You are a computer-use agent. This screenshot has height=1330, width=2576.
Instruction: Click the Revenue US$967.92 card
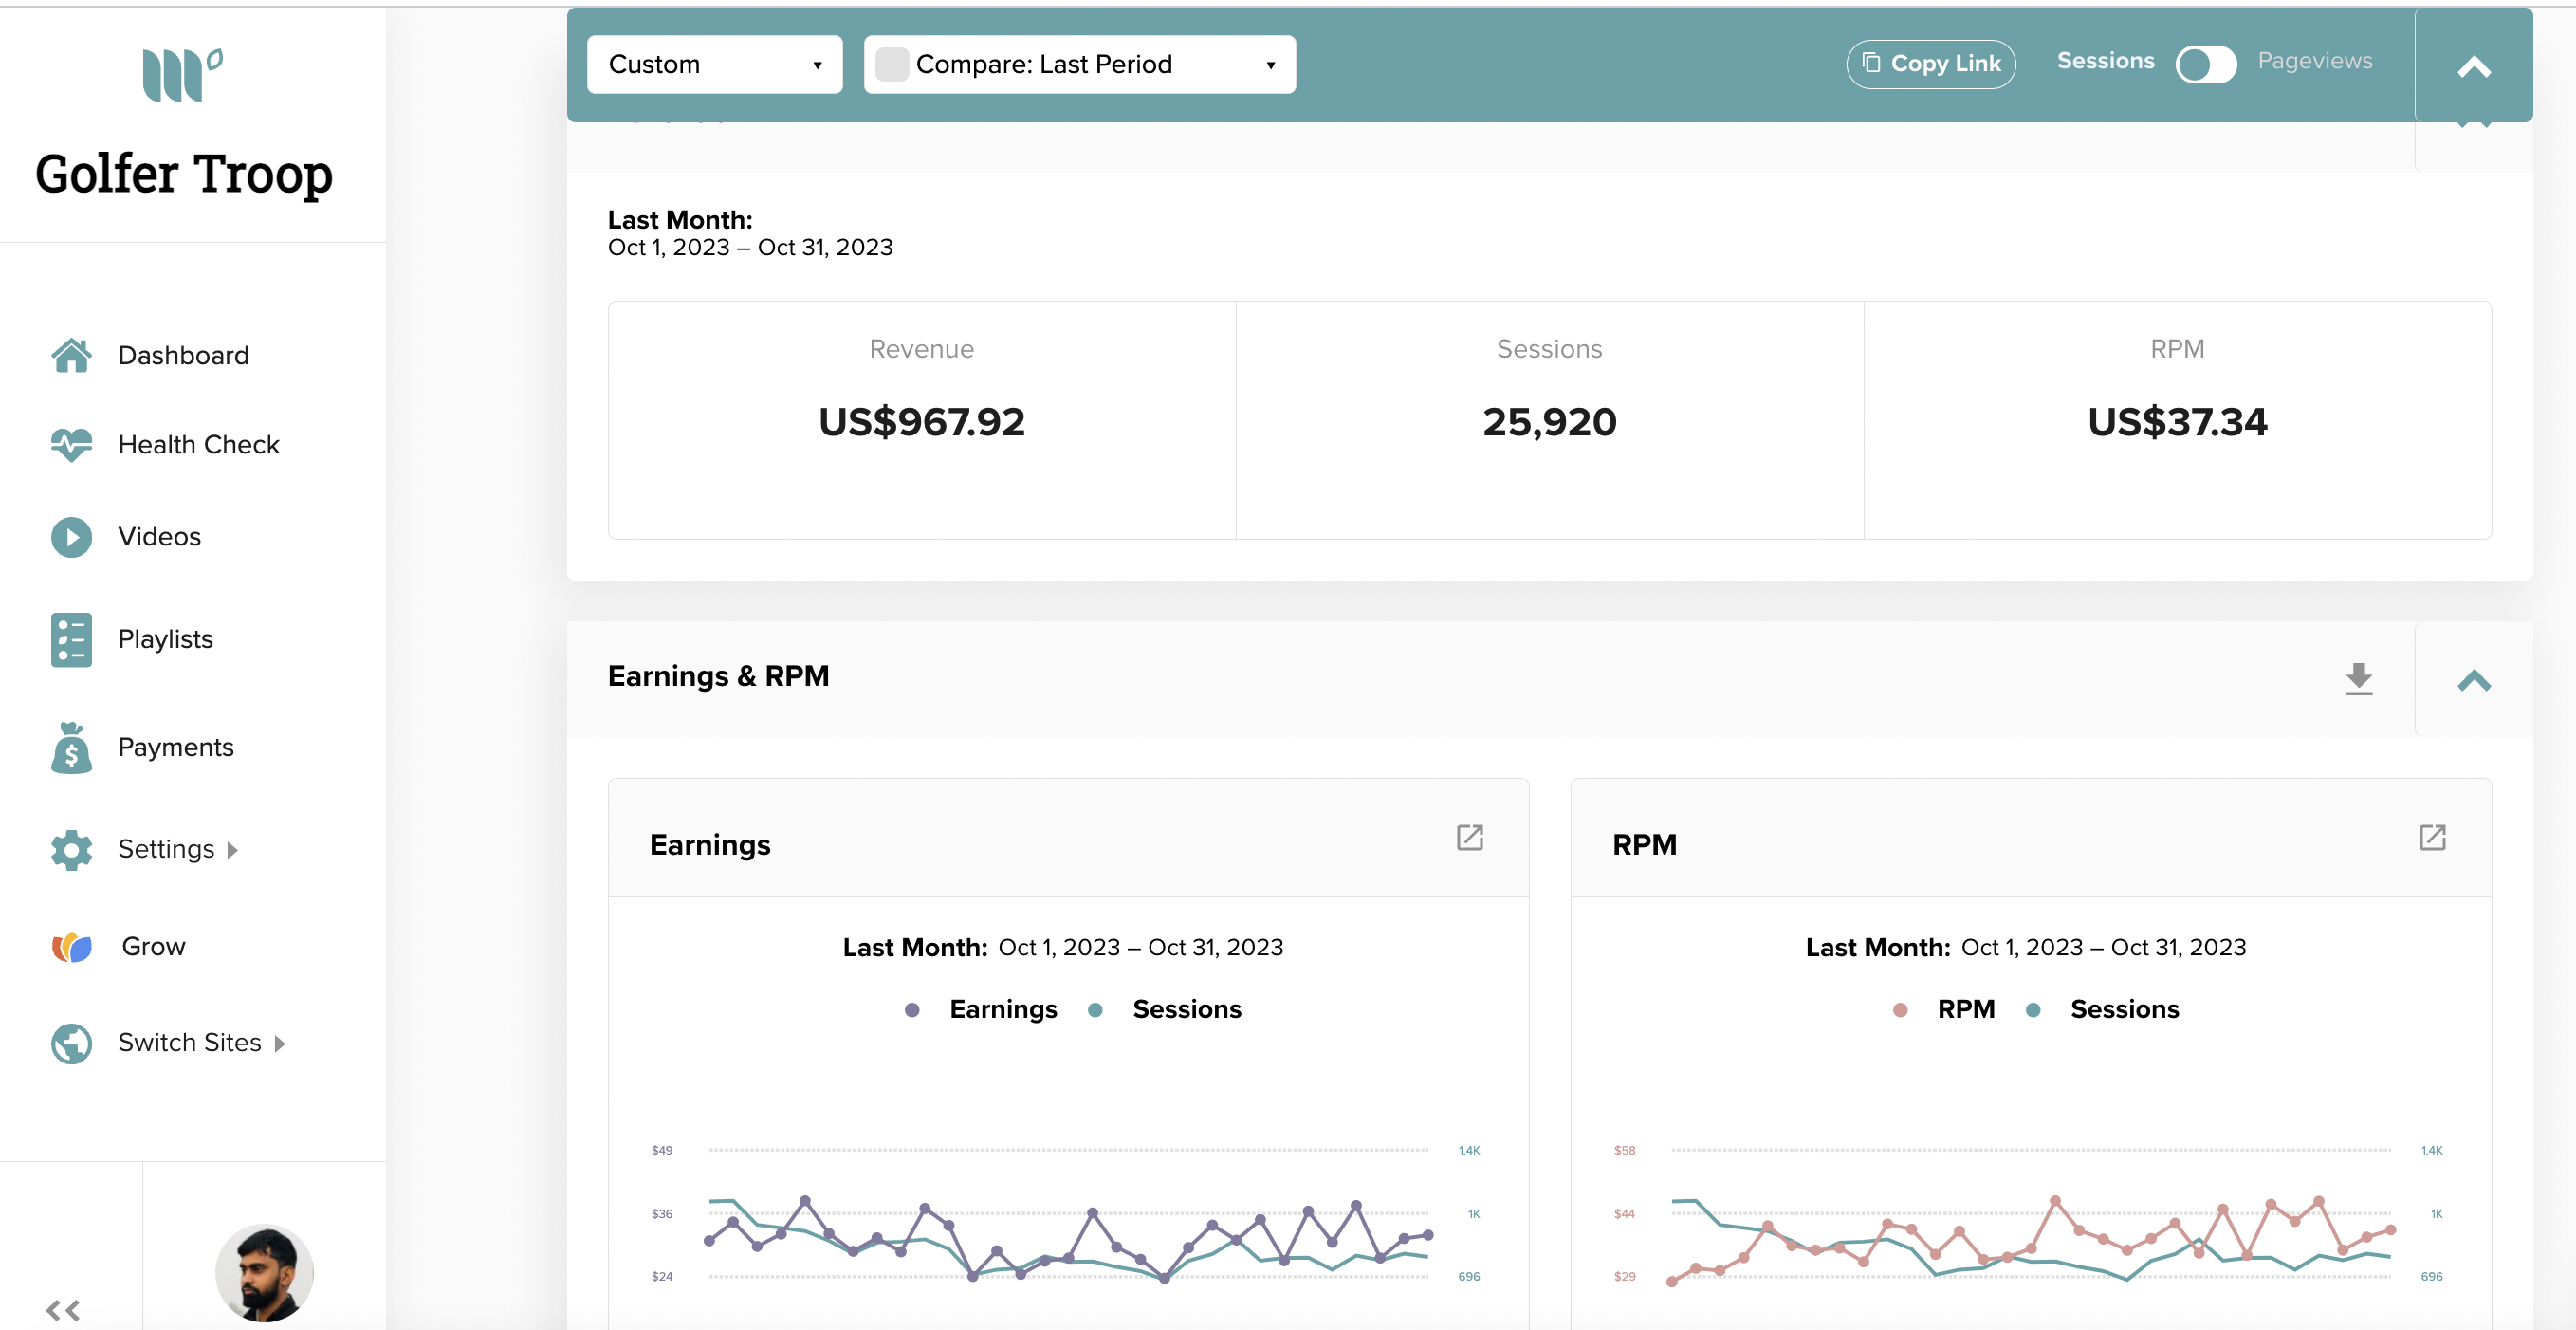(x=921, y=420)
